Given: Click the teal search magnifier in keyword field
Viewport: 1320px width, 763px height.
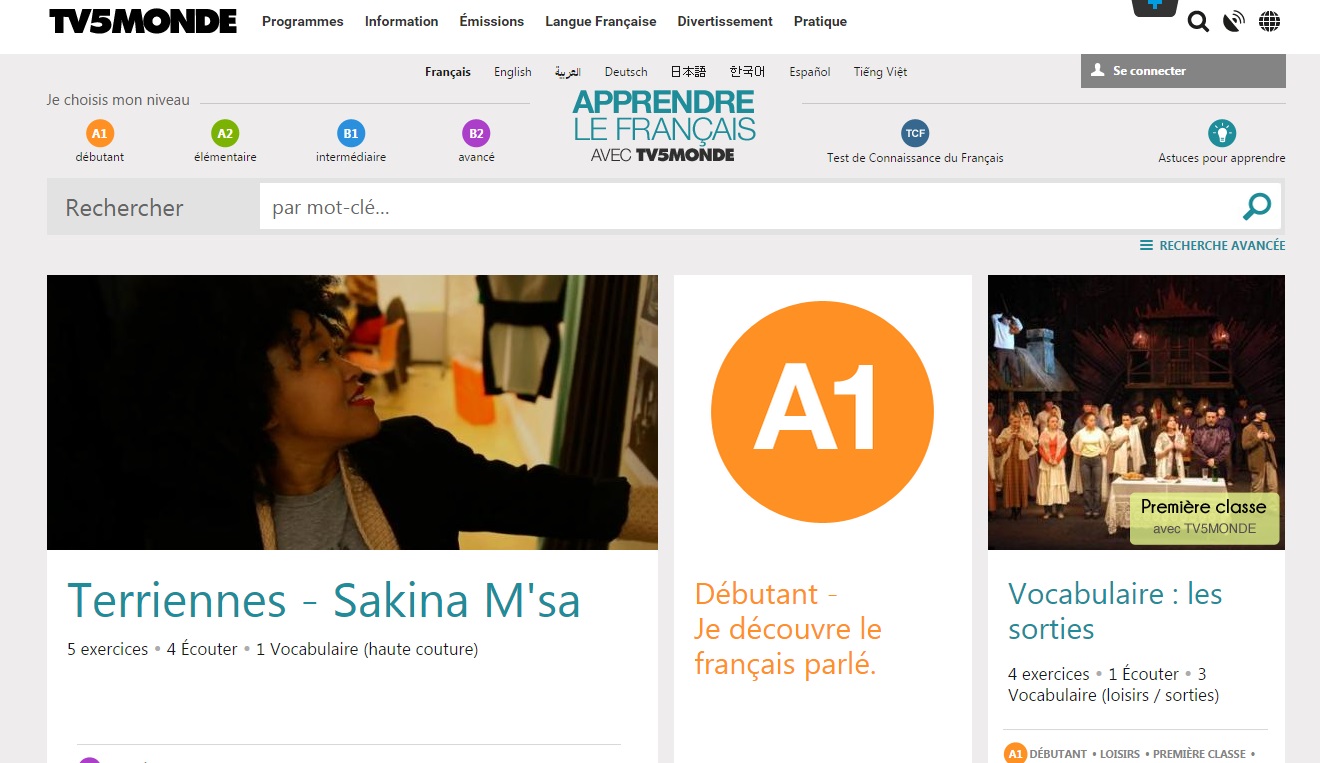Looking at the screenshot, I should coord(1257,206).
